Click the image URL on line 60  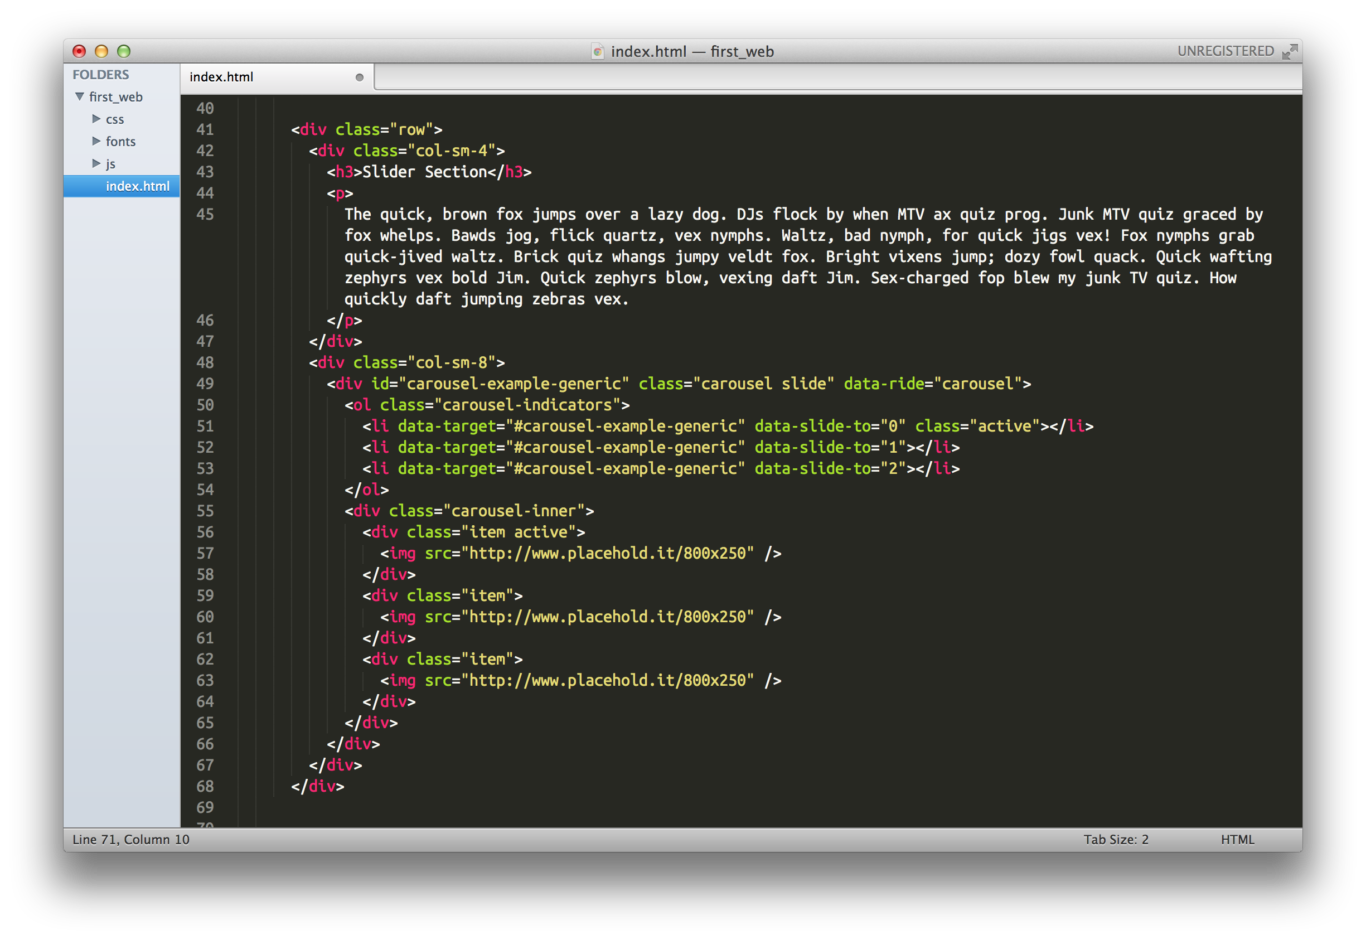[x=612, y=617]
